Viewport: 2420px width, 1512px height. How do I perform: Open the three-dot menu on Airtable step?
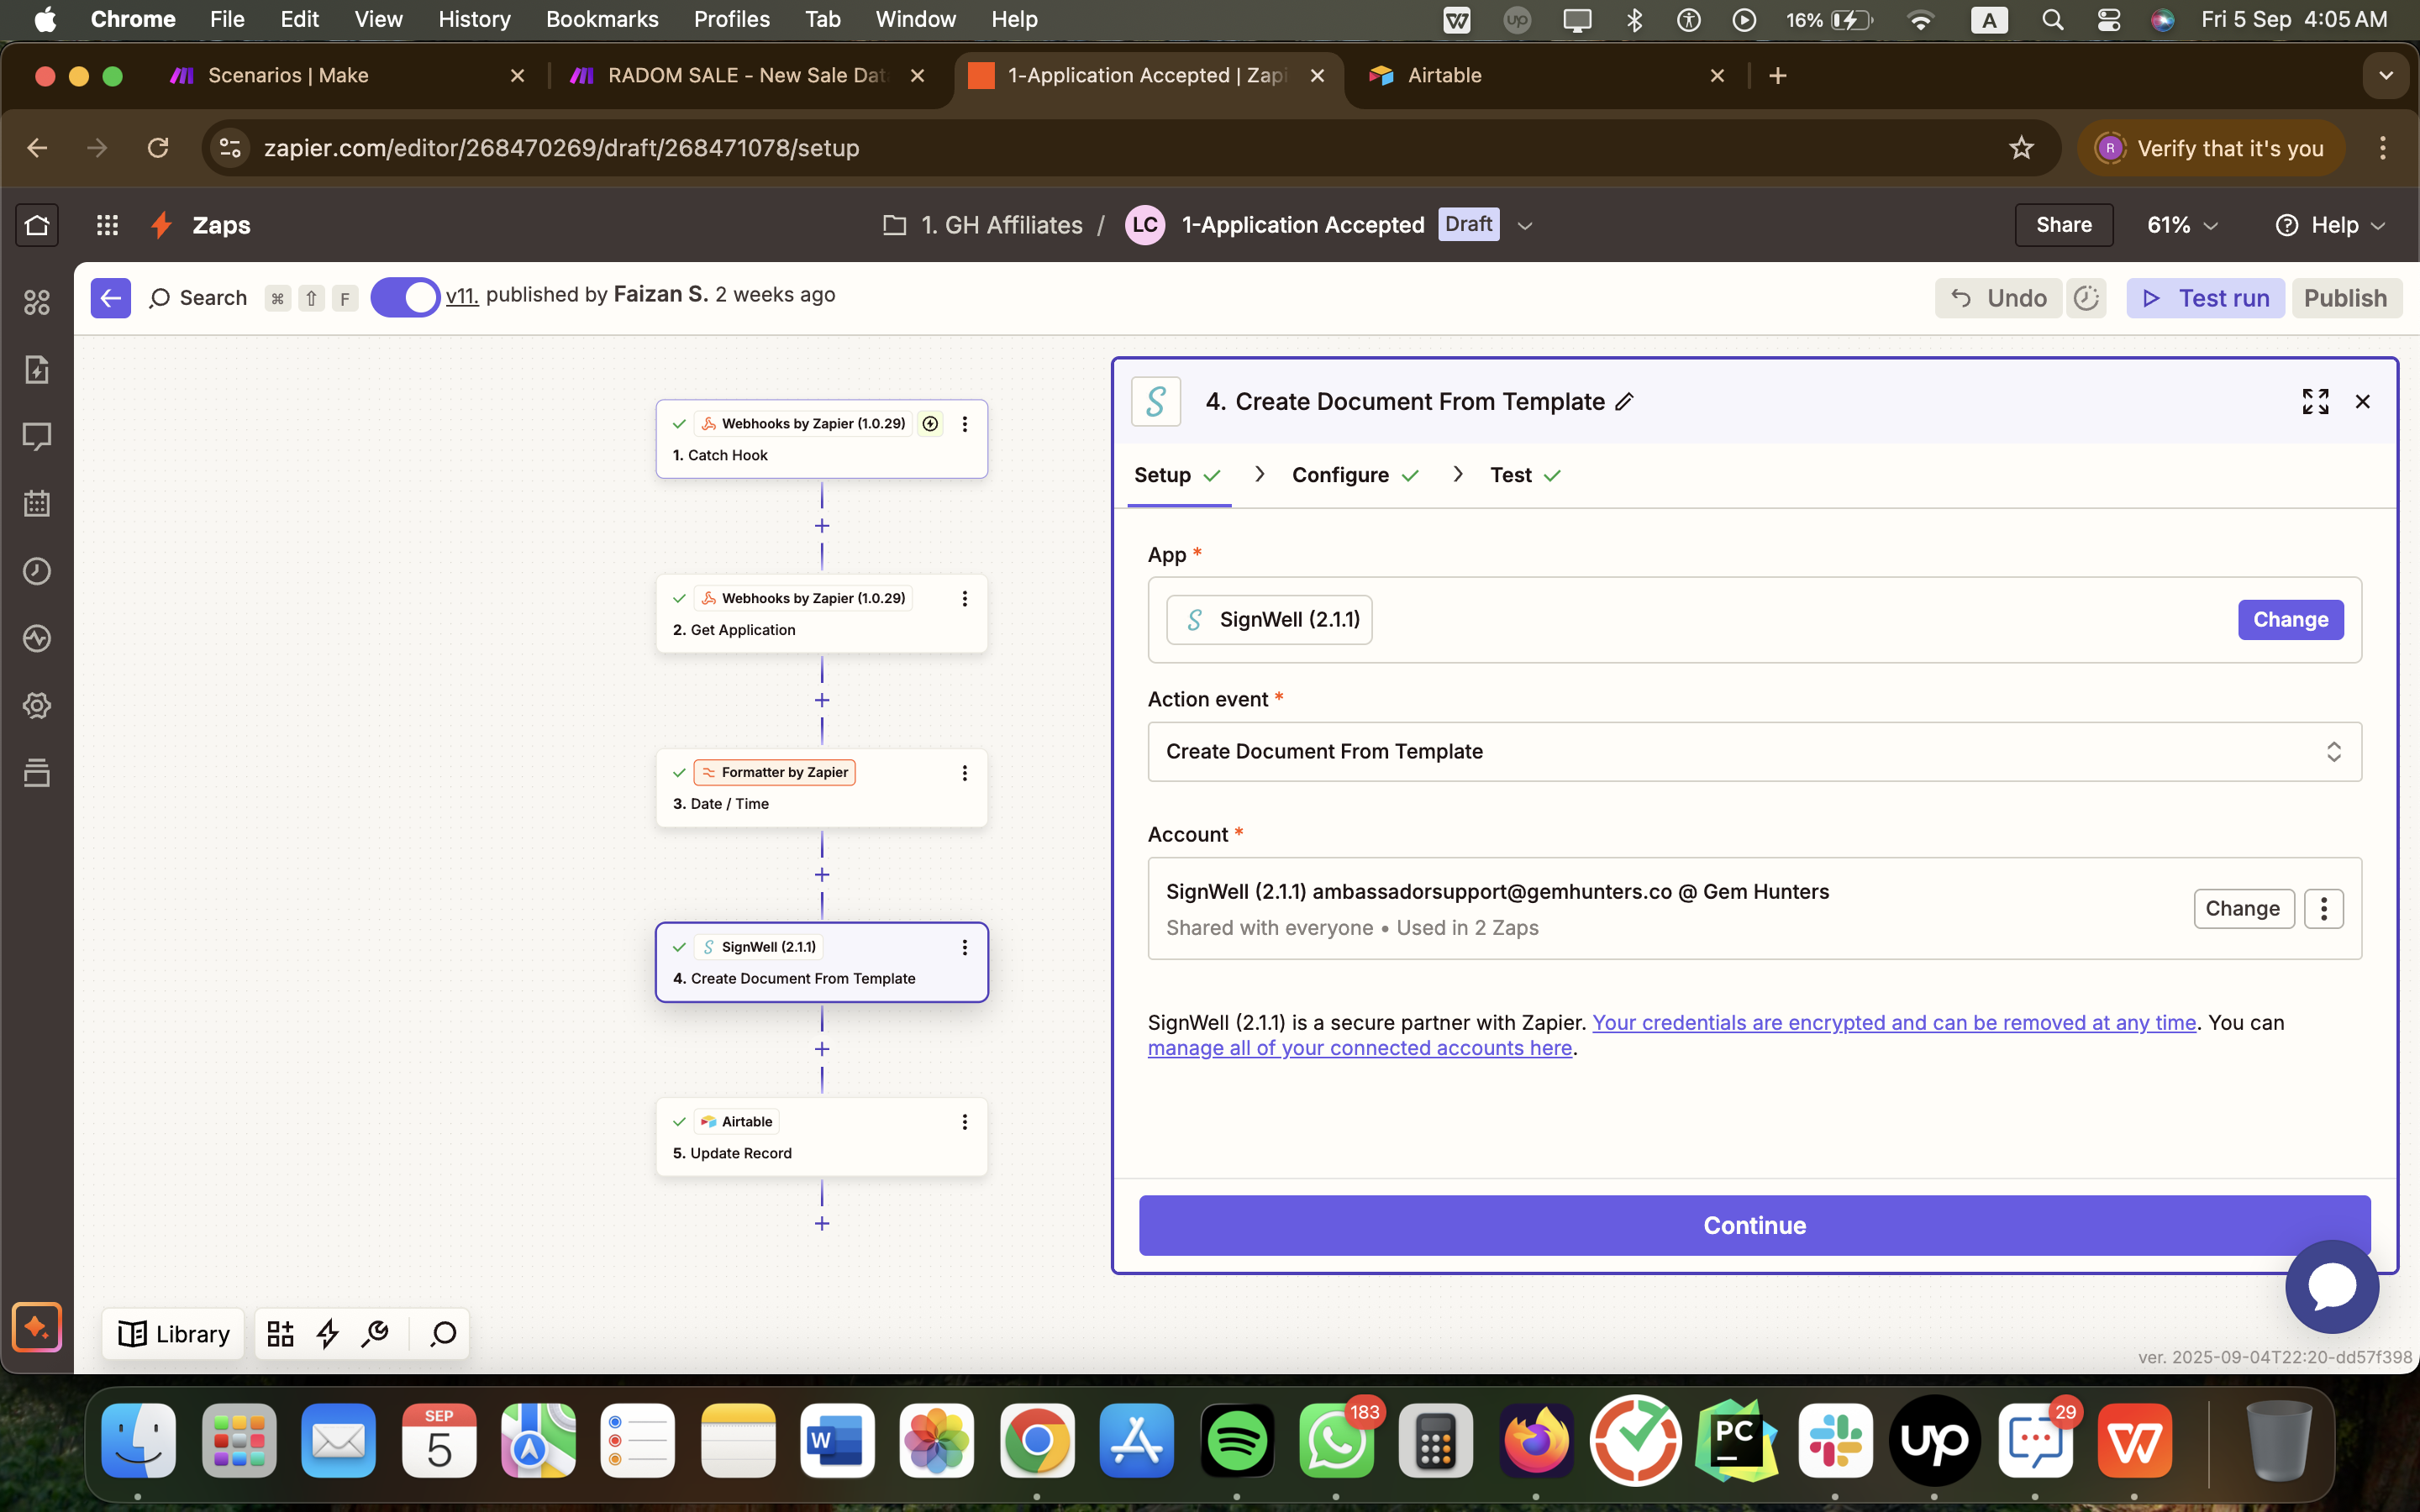tap(964, 1121)
